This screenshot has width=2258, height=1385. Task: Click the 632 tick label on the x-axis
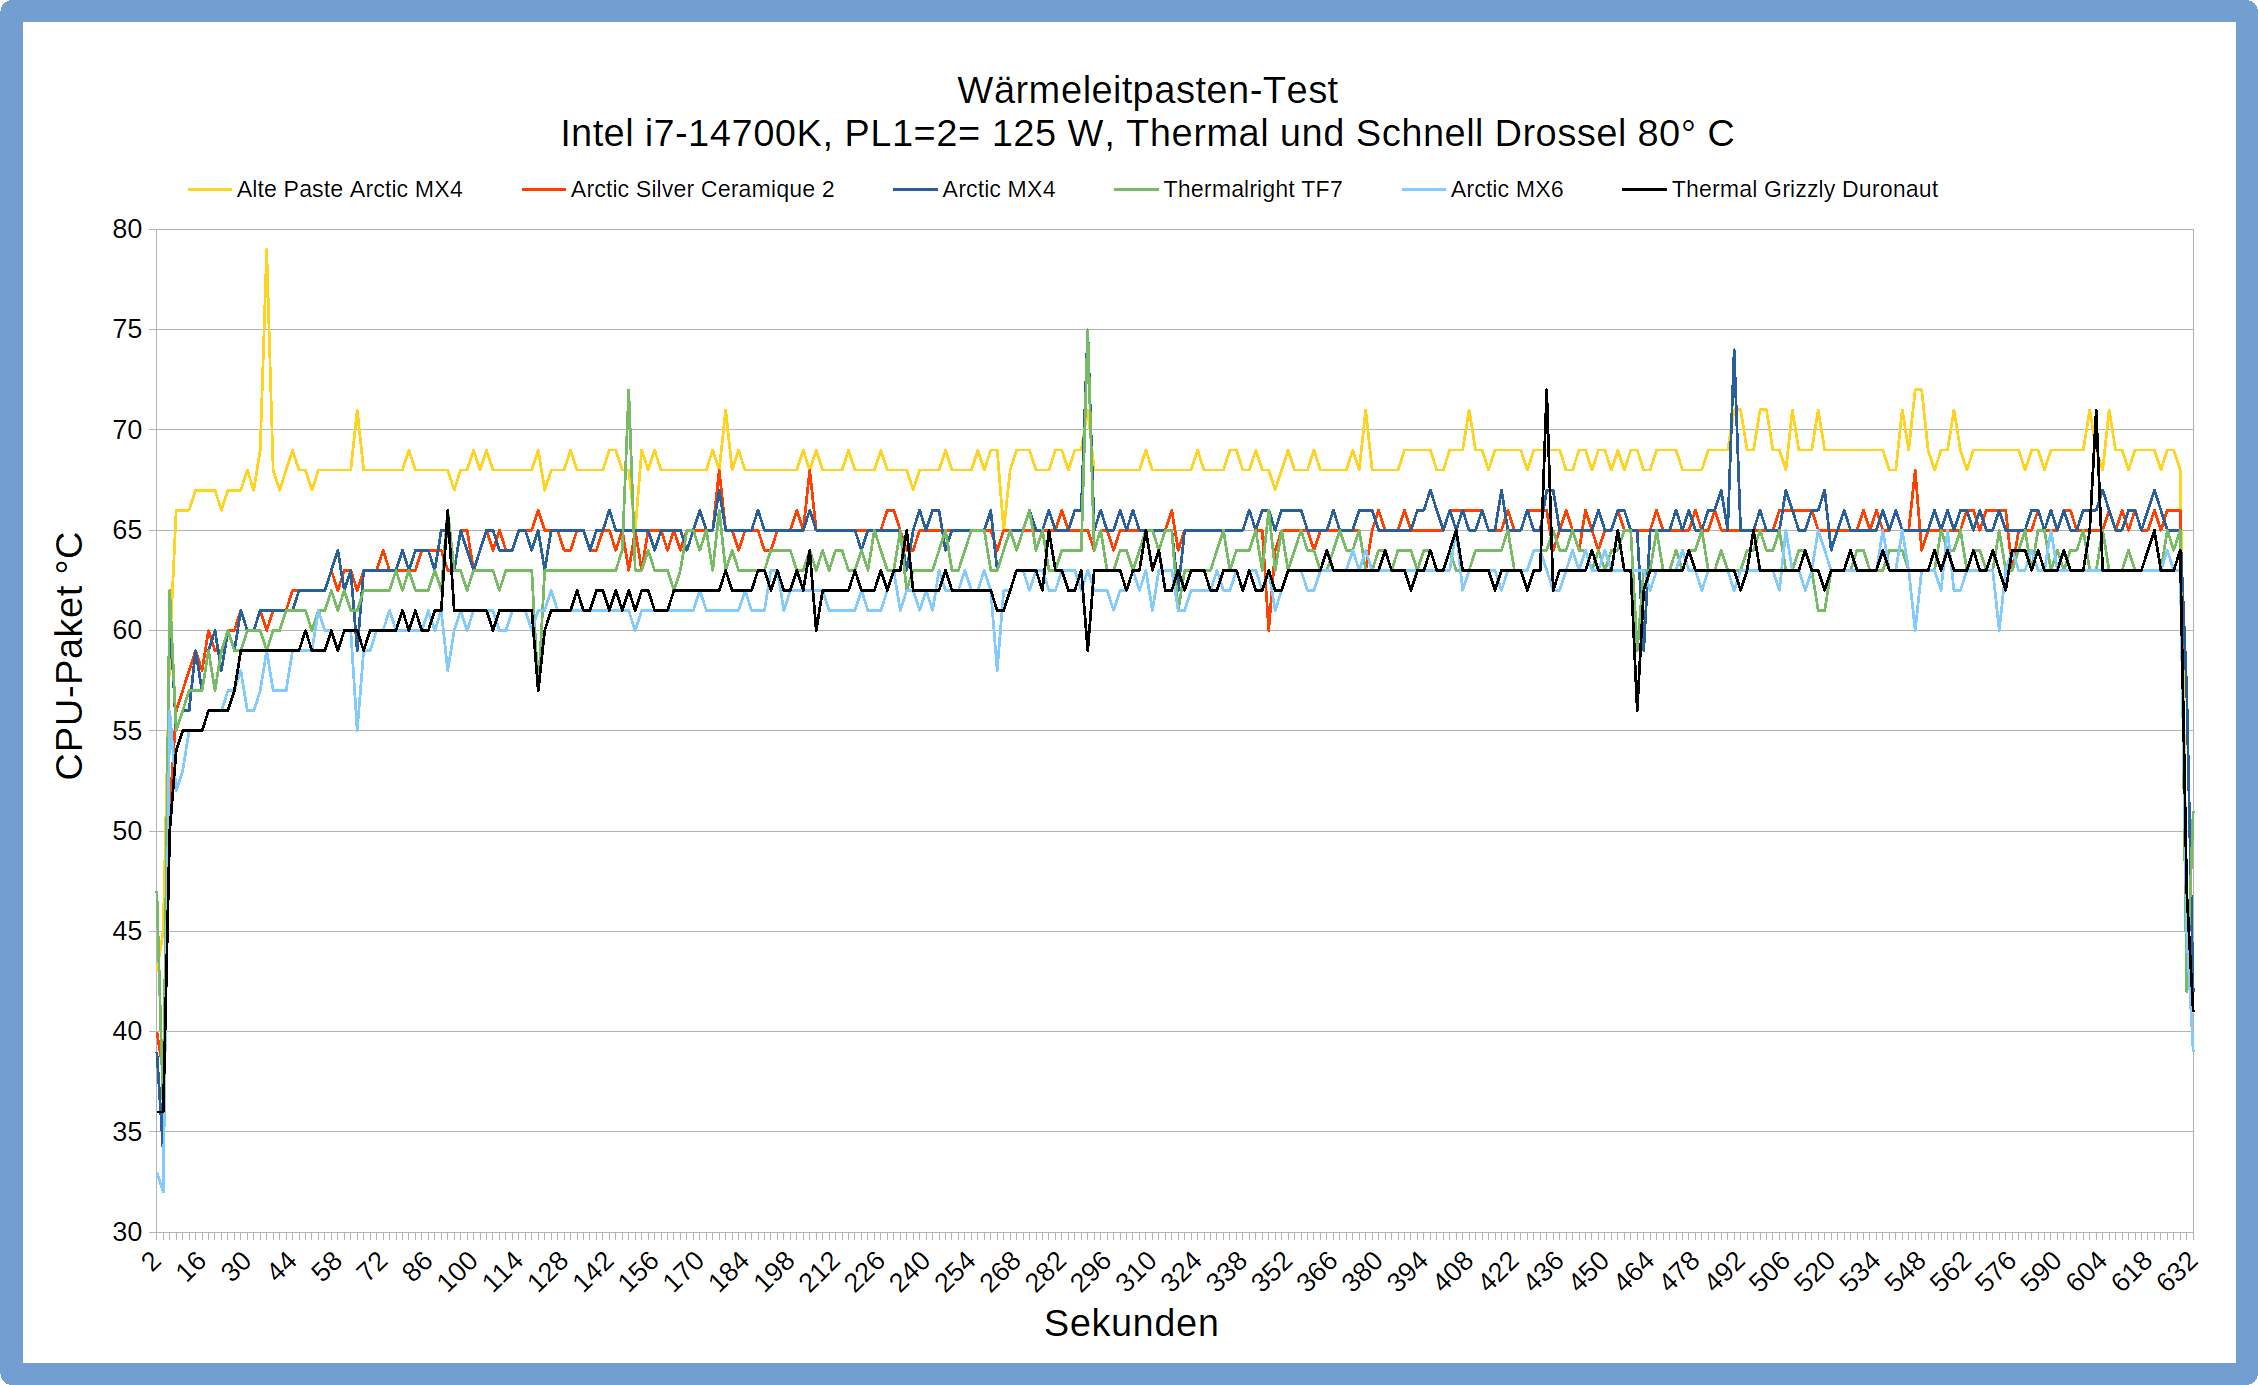click(2178, 1272)
